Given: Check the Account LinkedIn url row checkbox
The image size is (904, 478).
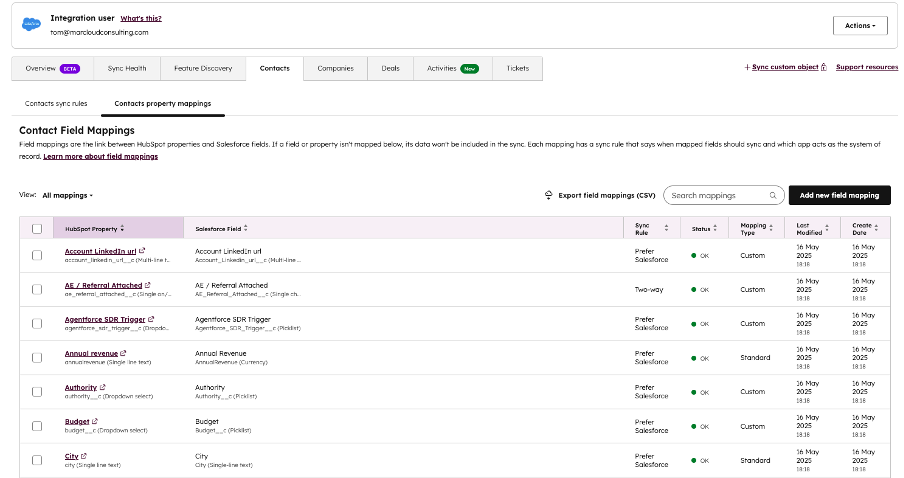Looking at the screenshot, I should [x=37, y=255].
